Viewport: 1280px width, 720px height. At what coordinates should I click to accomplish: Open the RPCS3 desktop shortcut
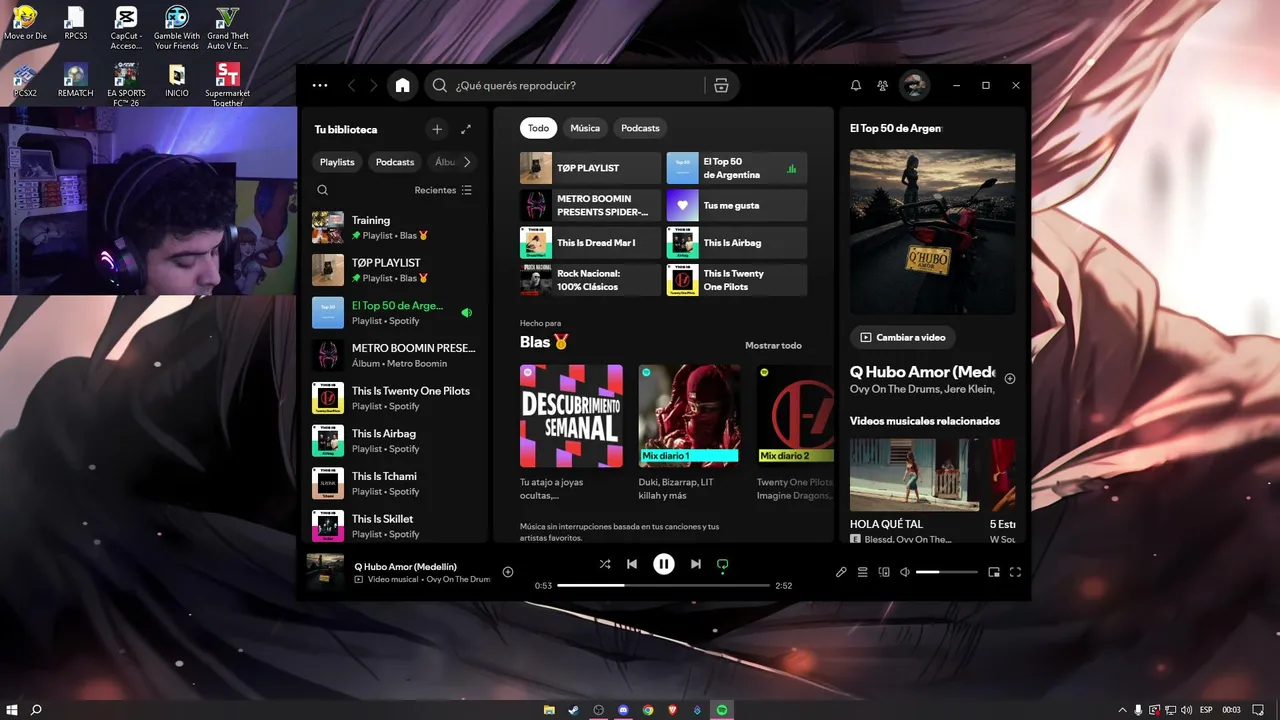click(x=75, y=23)
